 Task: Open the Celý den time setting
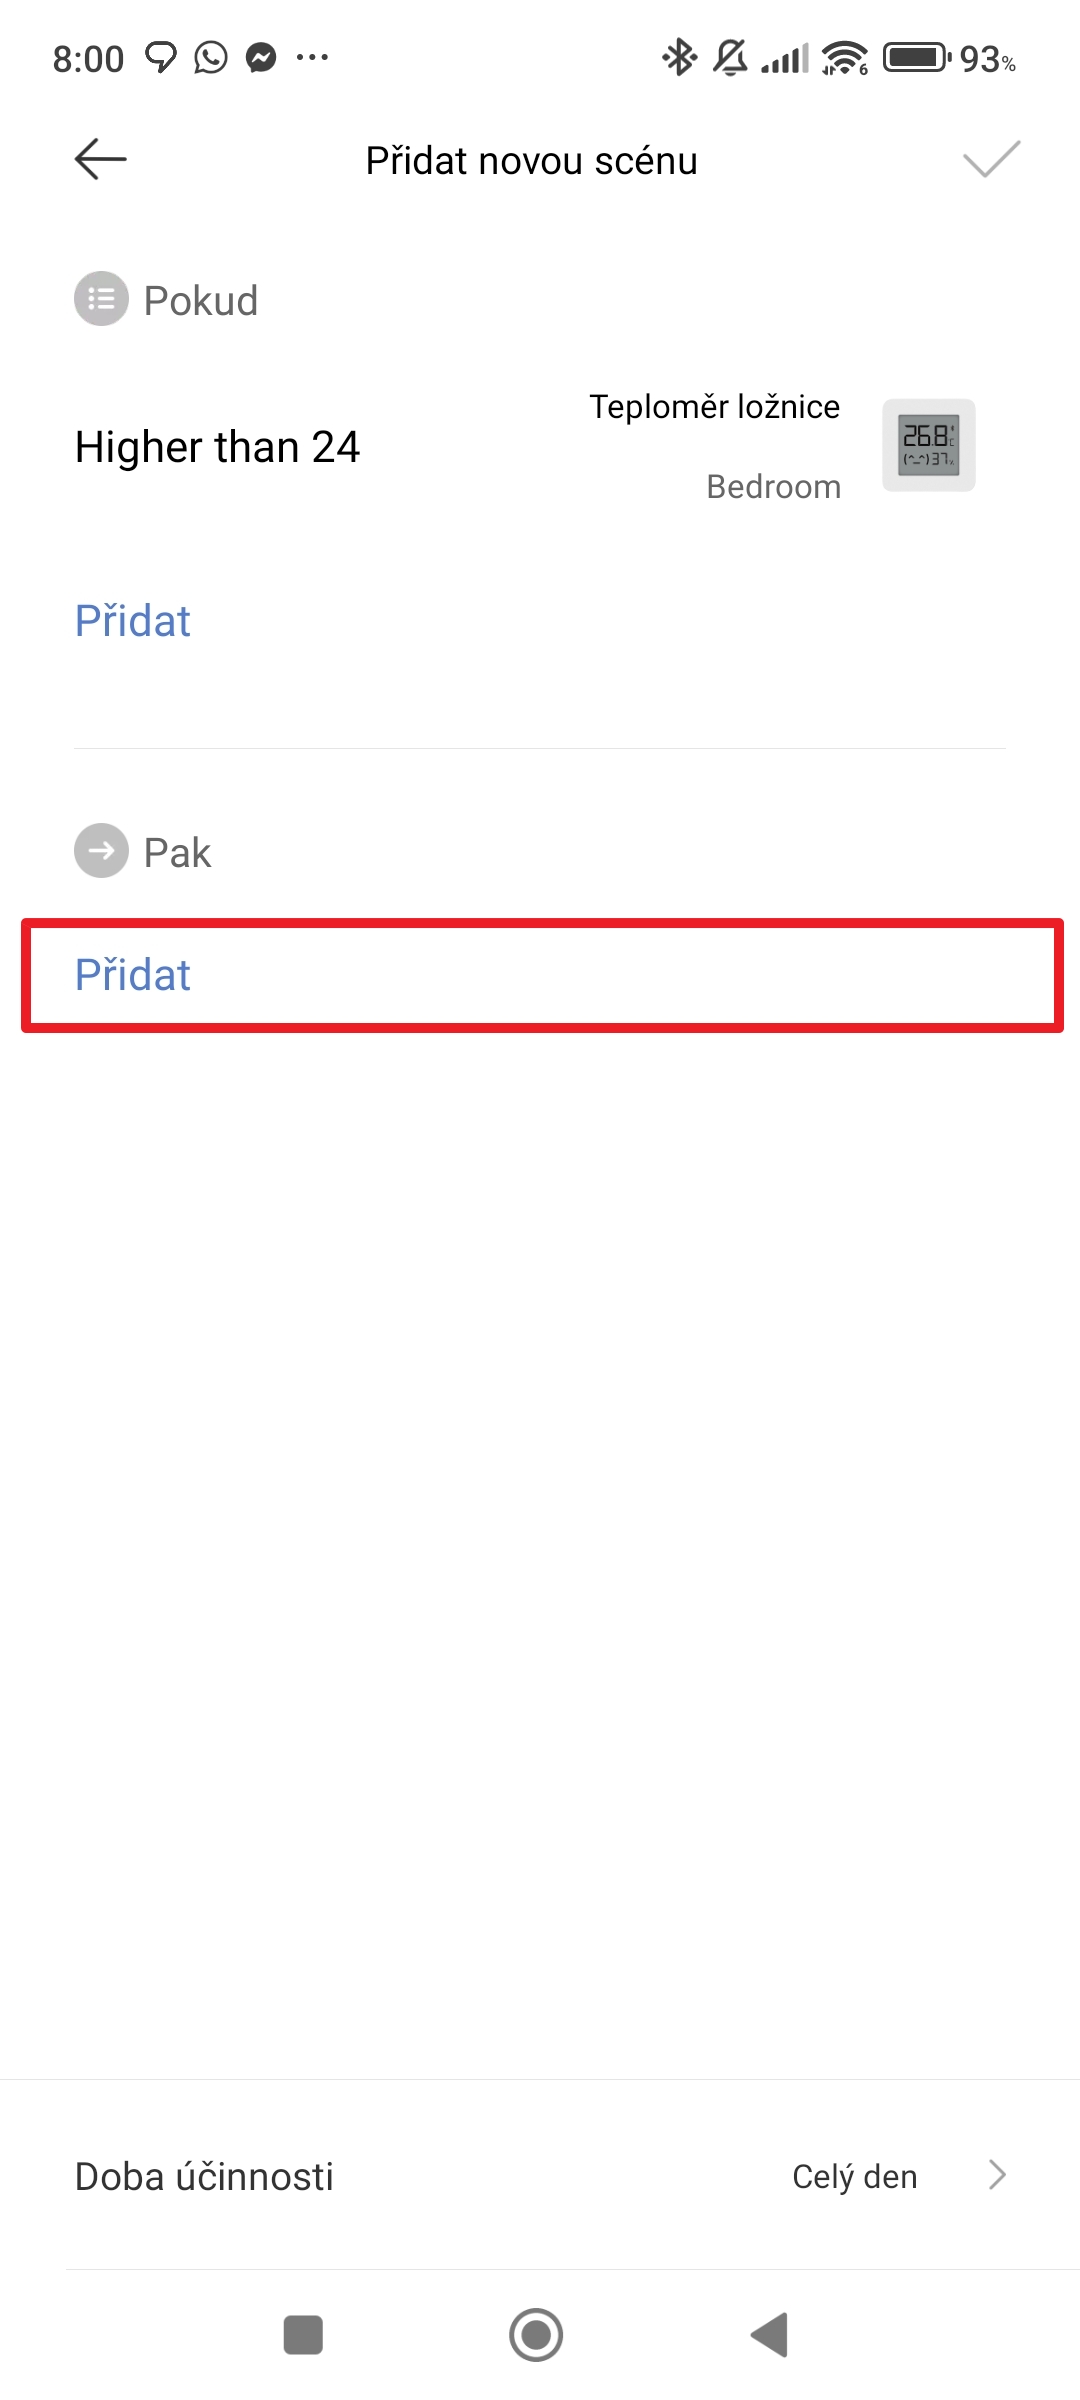click(x=854, y=2177)
